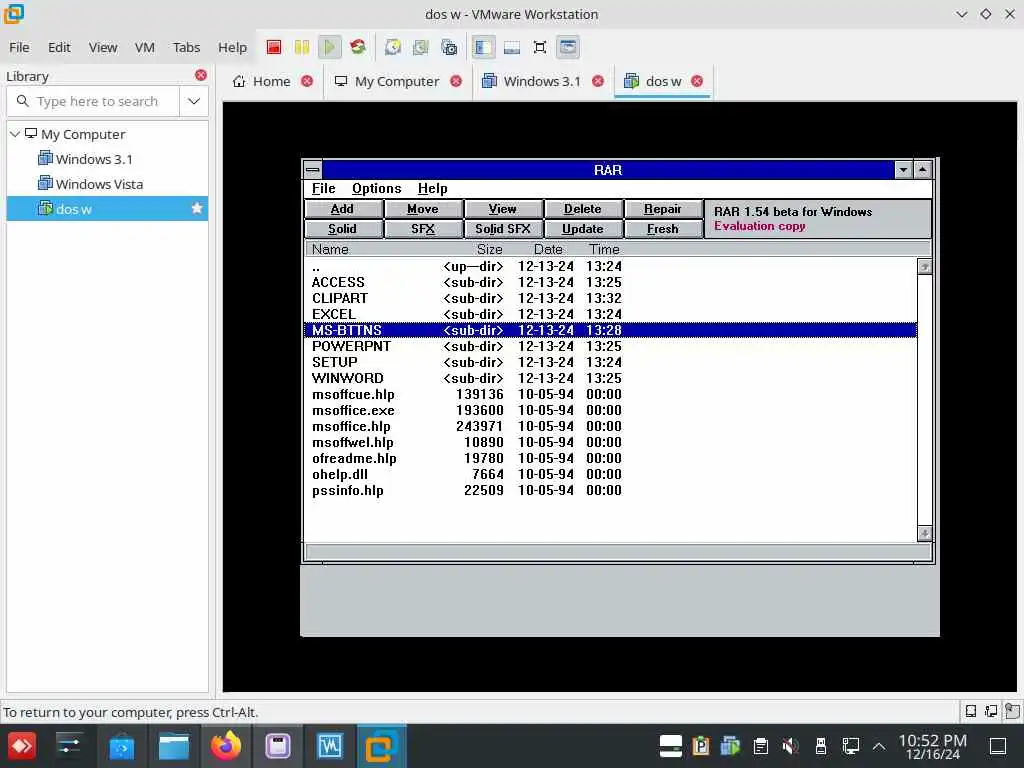The image size is (1024, 768).
Task: Expand hidden system tray icons chevron
Action: coord(879,746)
